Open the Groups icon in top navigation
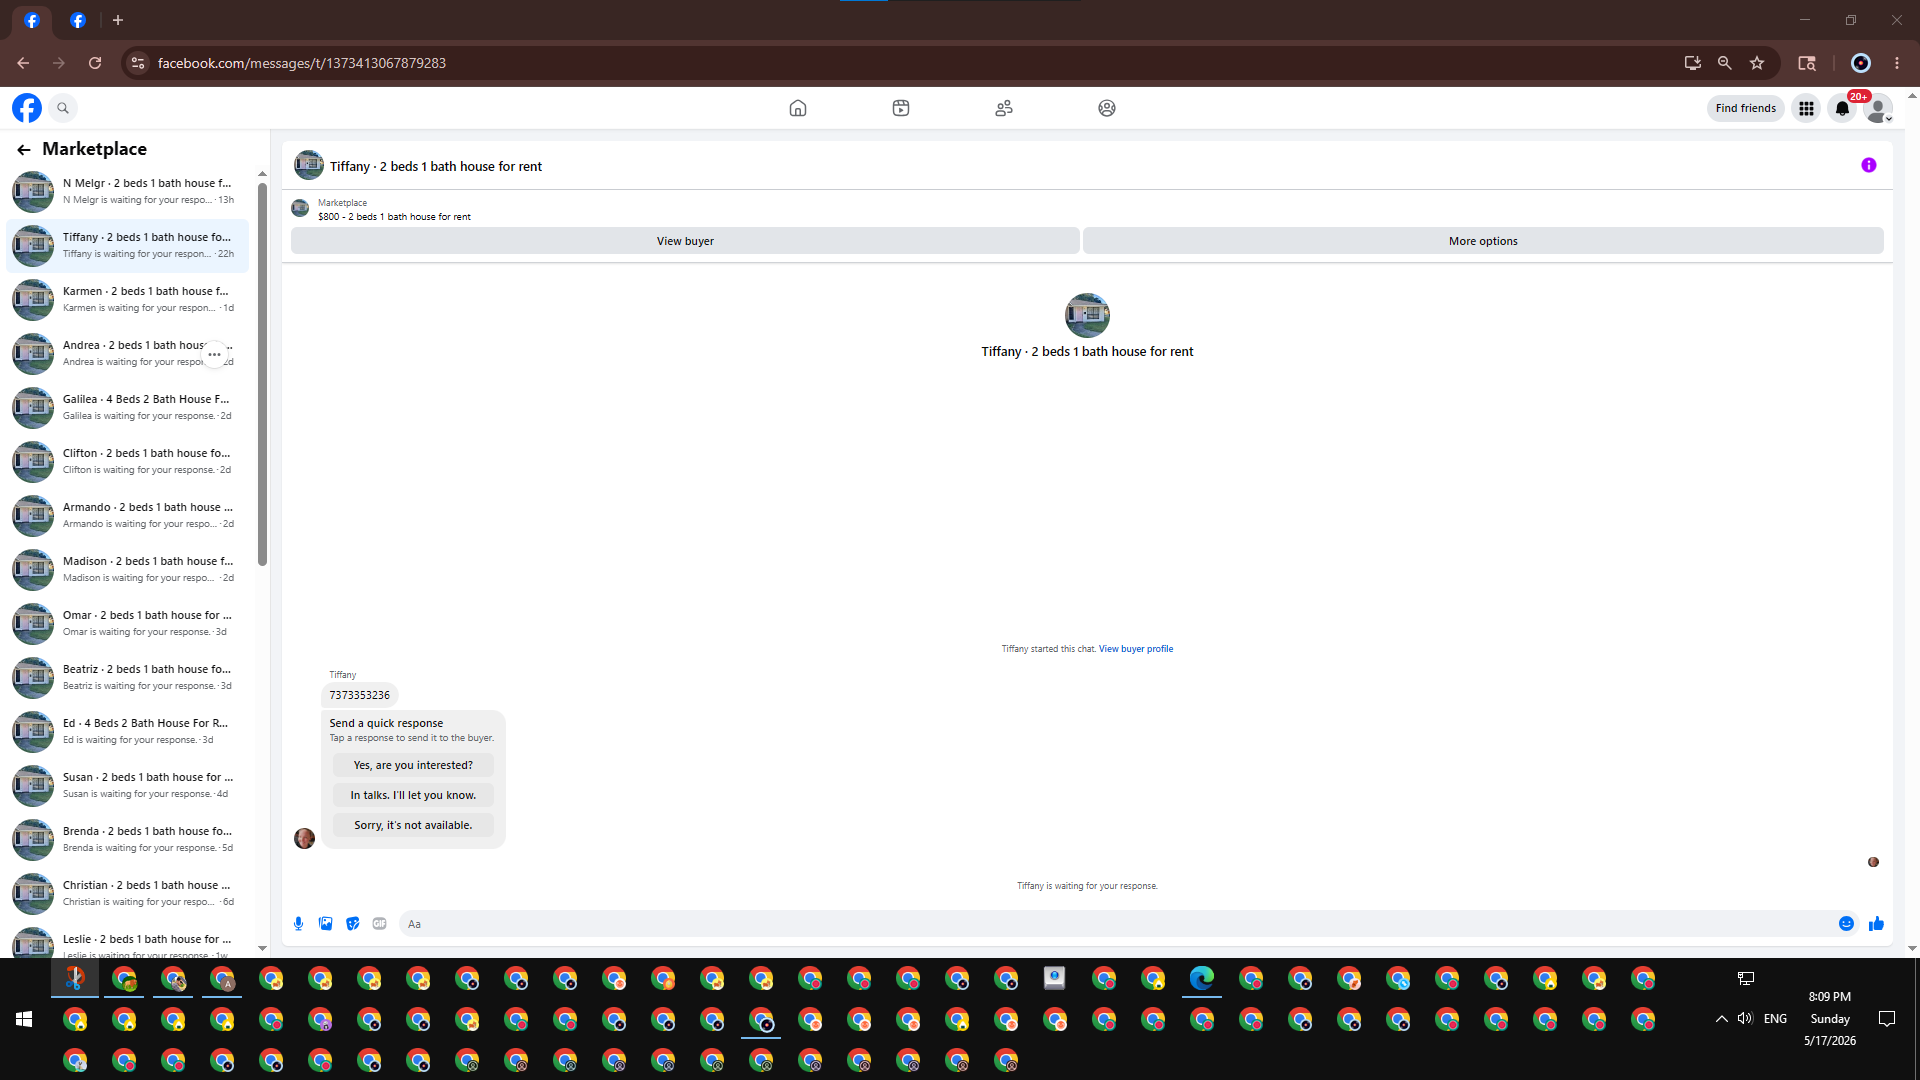The height and width of the screenshot is (1080, 1920). click(x=1107, y=108)
